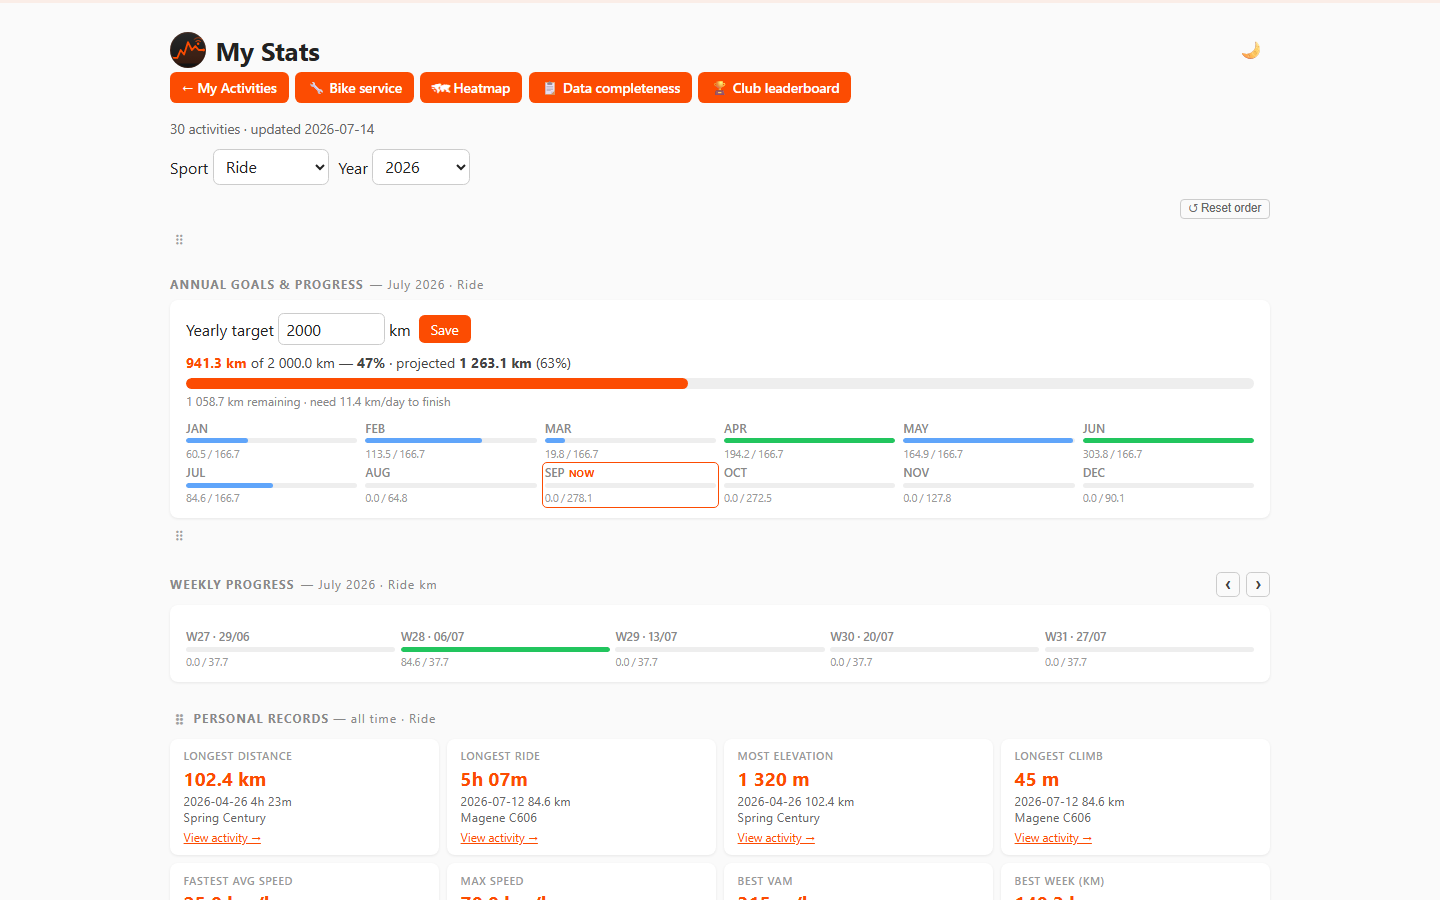Screen dimensions: 1440x900
Task: Open the Club leaderboard
Action: pyautogui.click(x=774, y=88)
